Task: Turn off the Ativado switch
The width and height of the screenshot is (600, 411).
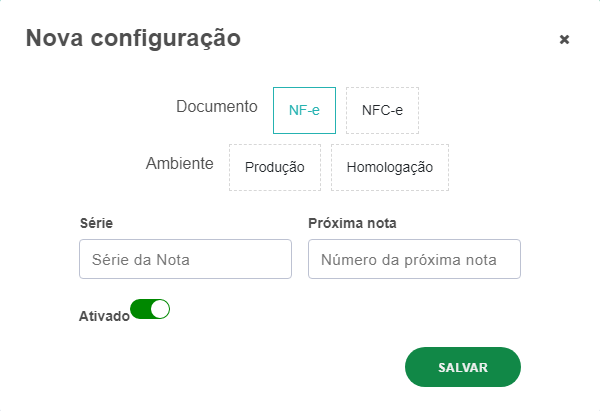Action: (x=150, y=310)
